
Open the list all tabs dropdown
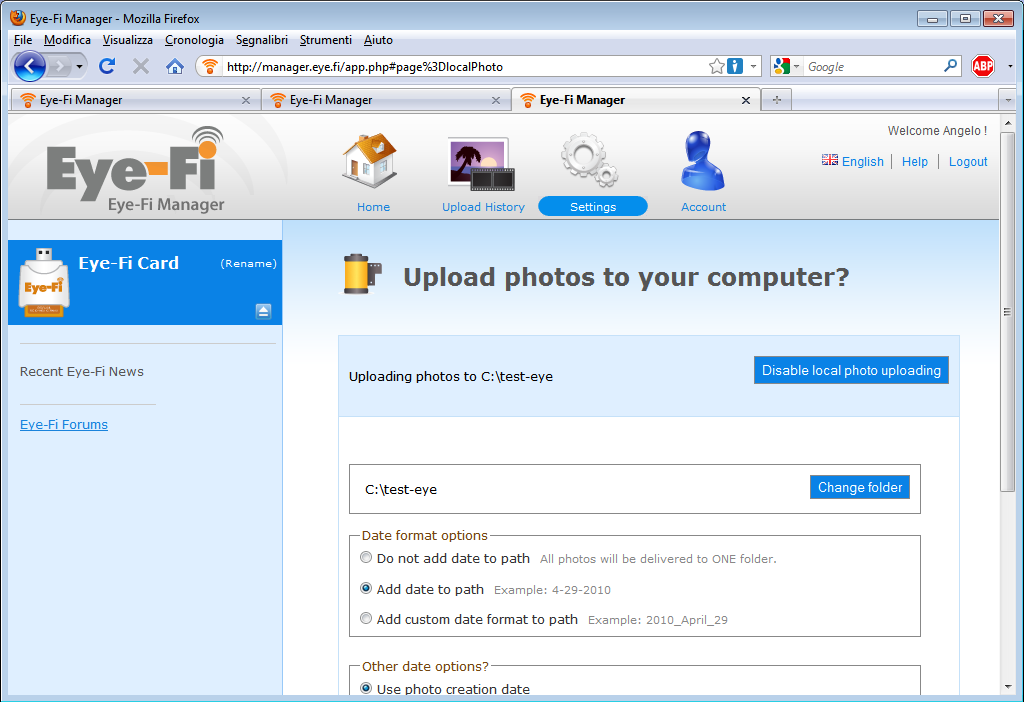click(1008, 100)
